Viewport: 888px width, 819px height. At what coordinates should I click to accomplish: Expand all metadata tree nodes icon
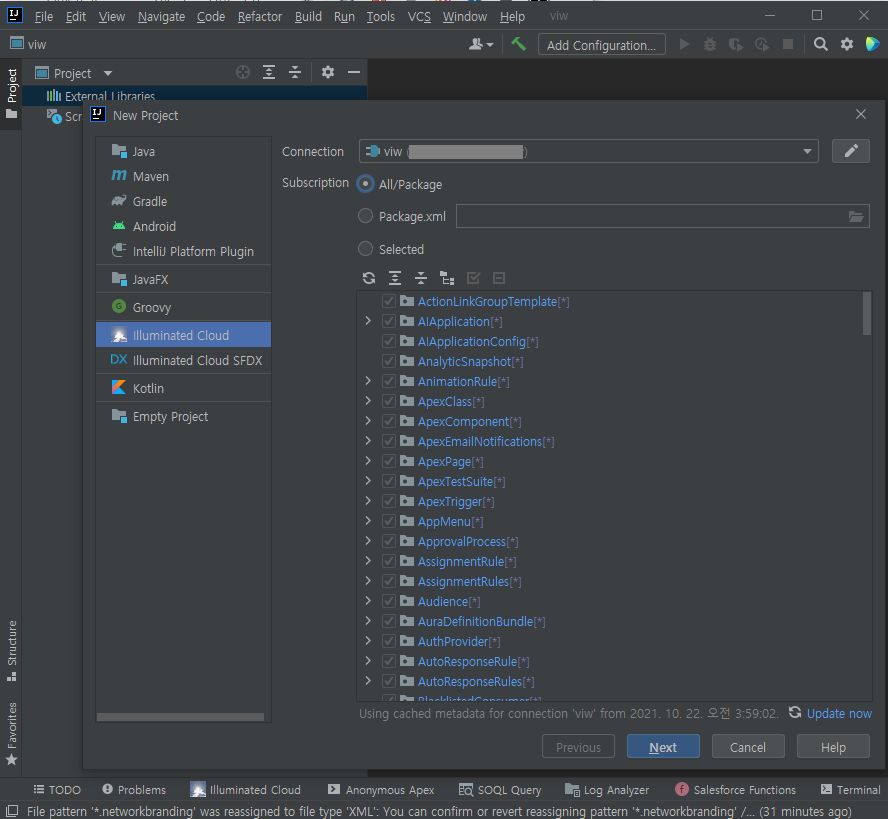pyautogui.click(x=395, y=278)
